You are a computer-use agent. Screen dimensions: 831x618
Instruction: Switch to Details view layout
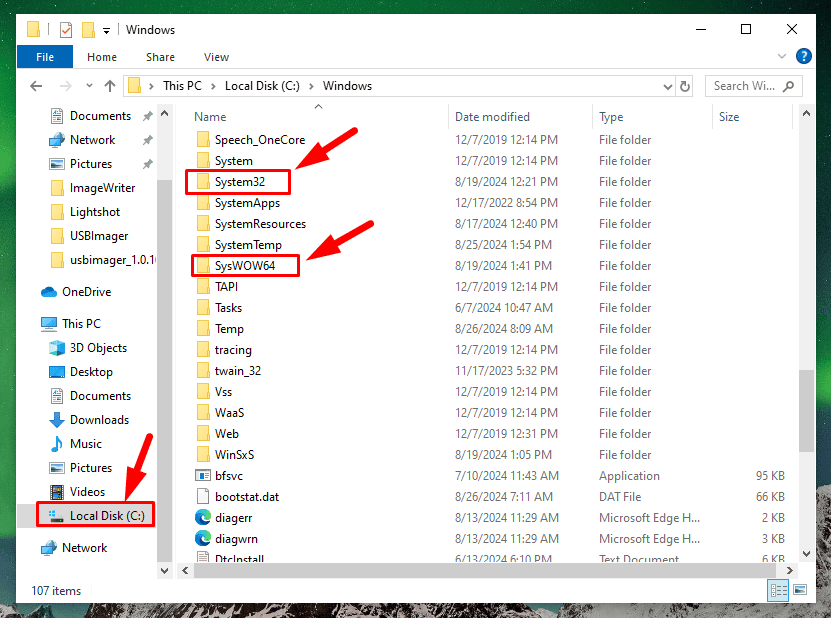point(778,590)
